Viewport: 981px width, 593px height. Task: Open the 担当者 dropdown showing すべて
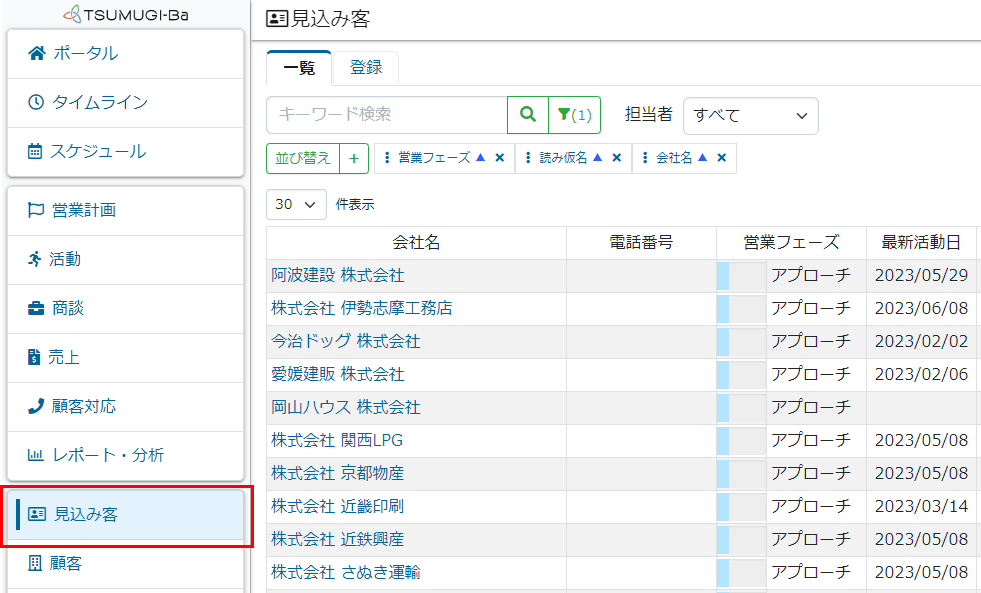click(750, 116)
